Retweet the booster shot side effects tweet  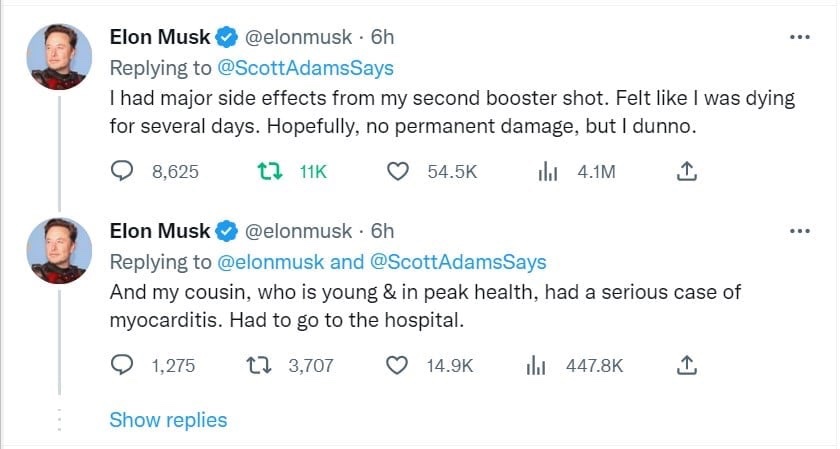point(268,172)
